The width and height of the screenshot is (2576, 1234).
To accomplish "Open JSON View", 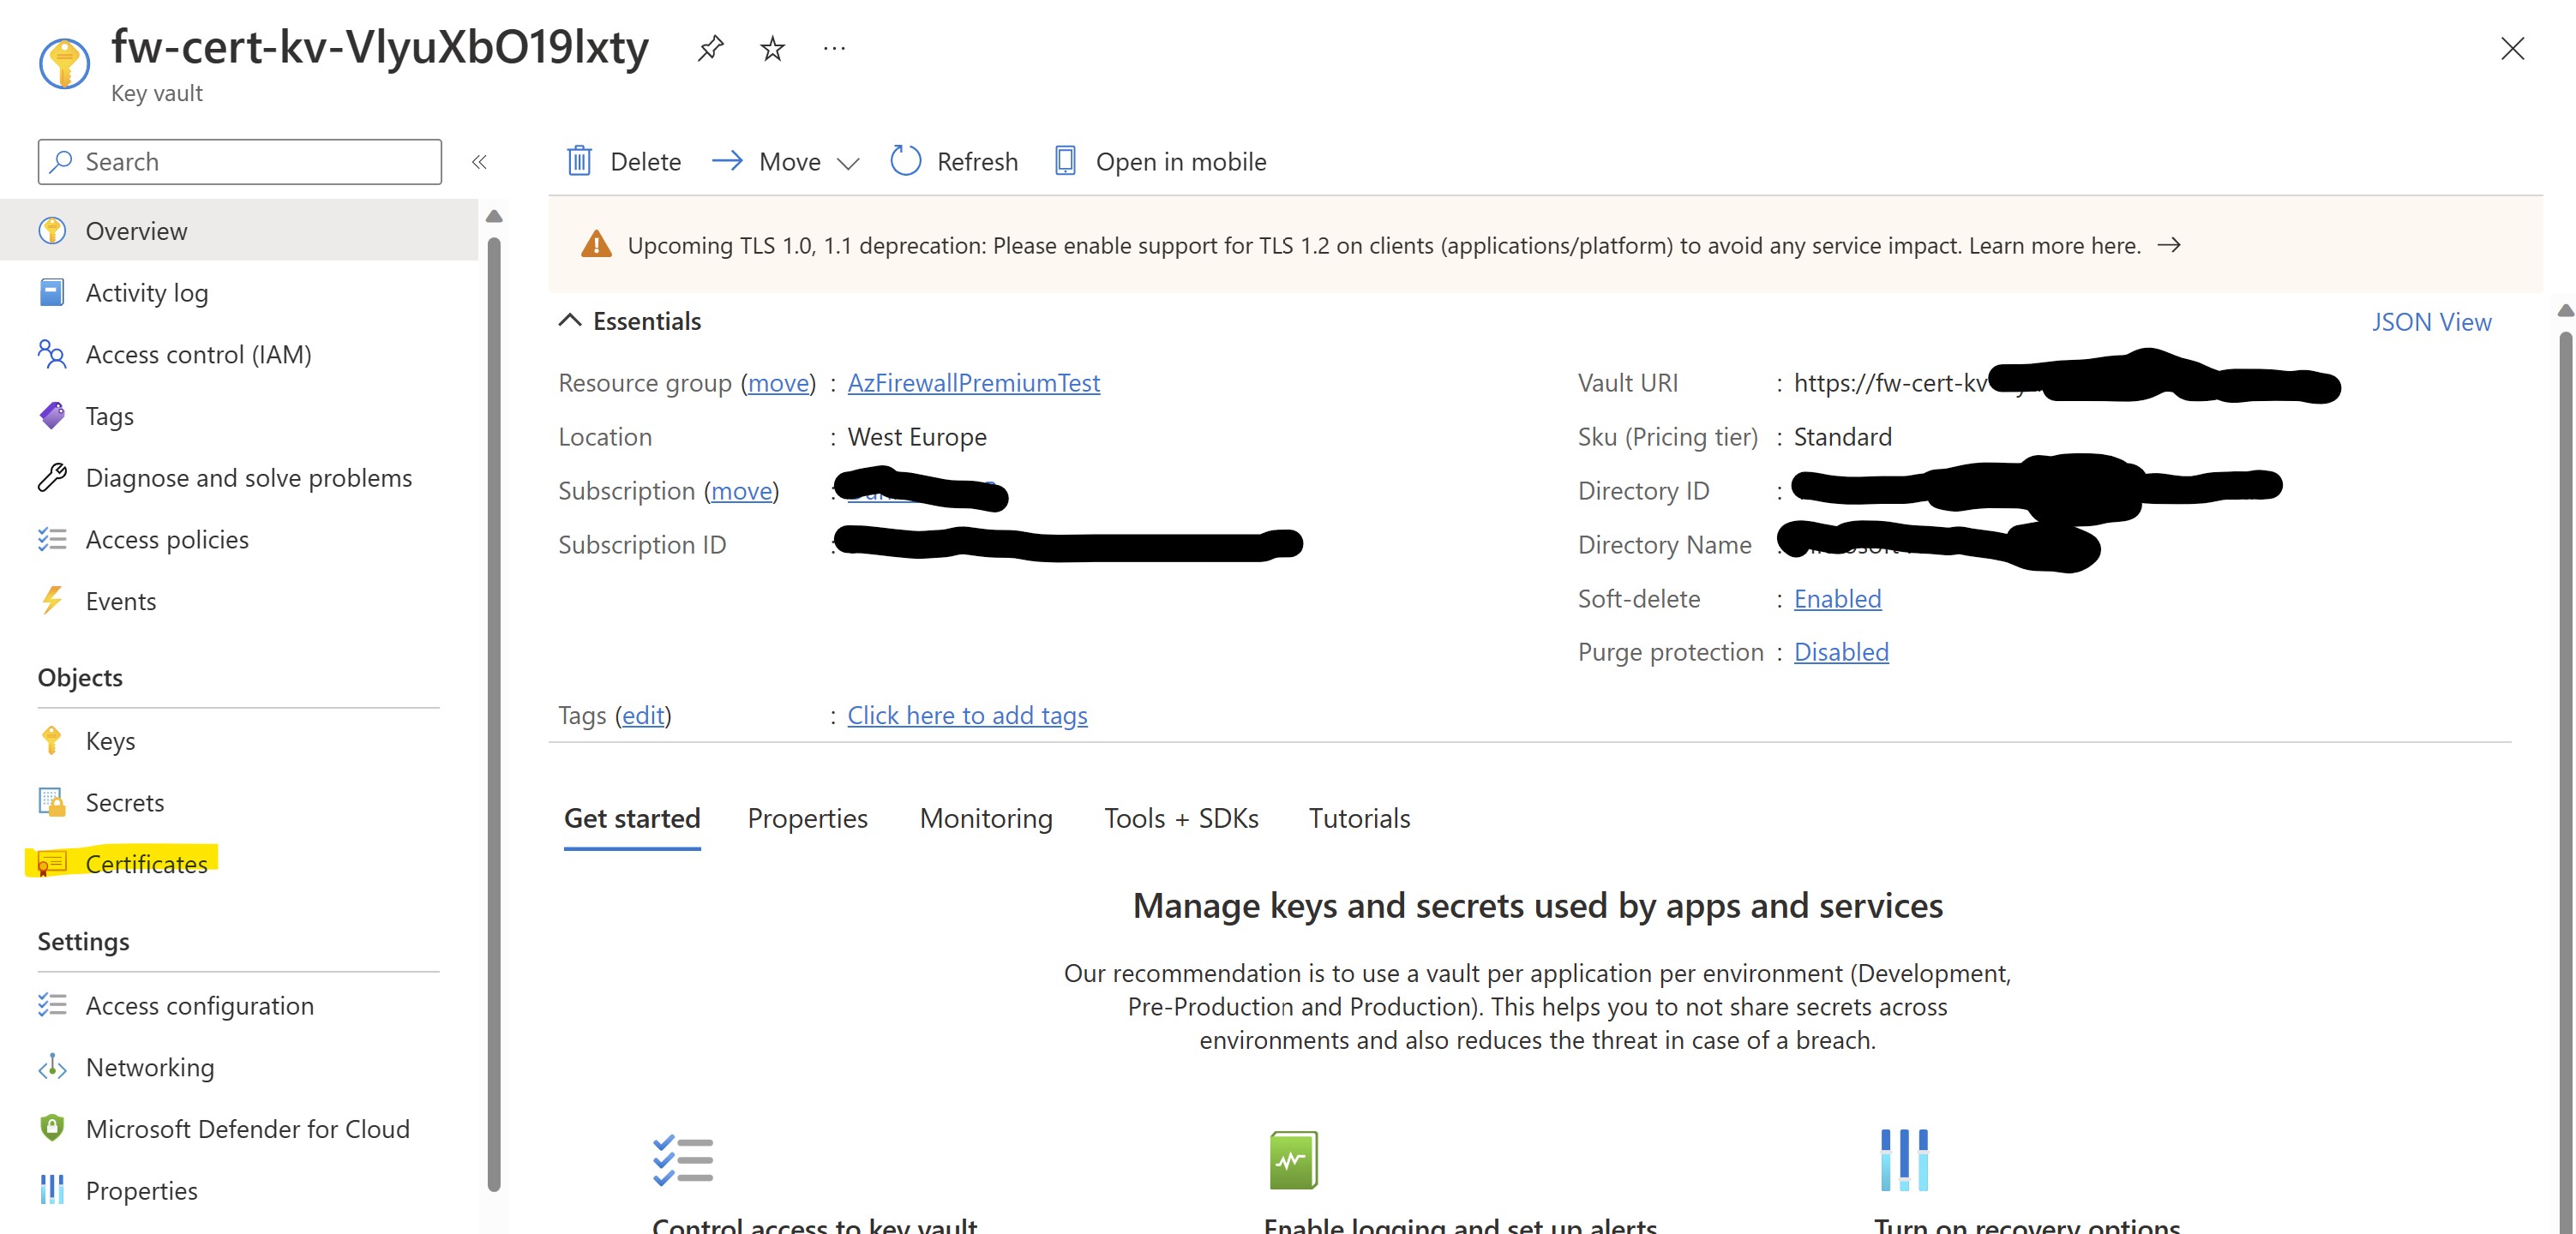I will tap(2430, 322).
